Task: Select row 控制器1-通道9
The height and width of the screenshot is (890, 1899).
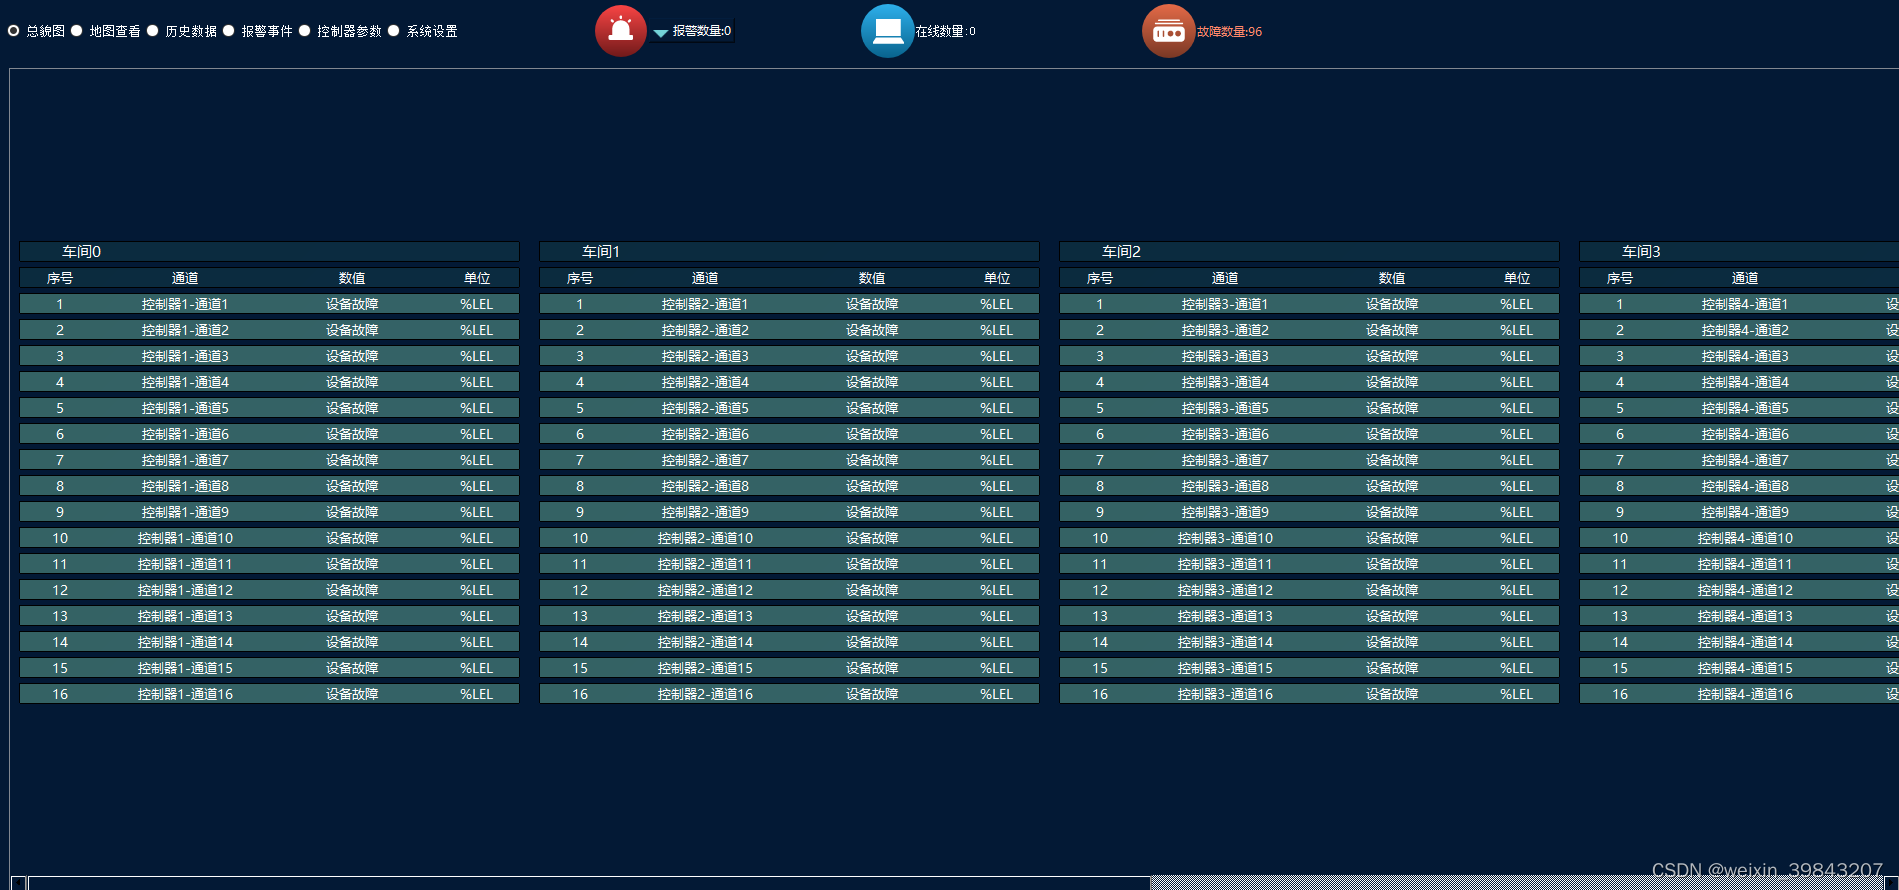Action: tap(269, 512)
